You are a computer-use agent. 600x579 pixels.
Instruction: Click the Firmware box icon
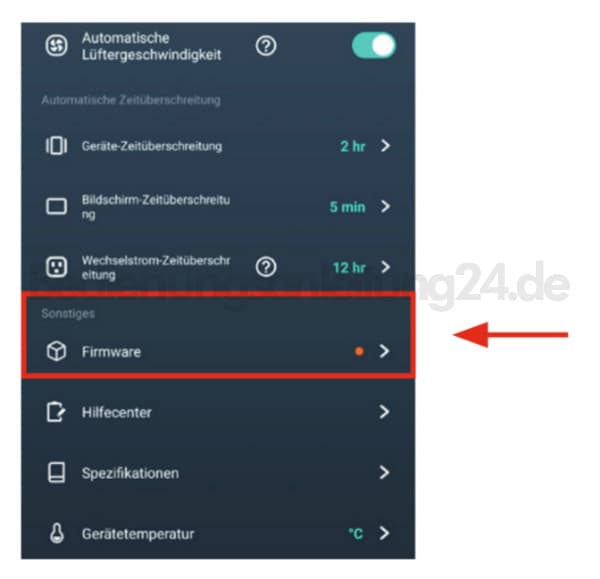(x=57, y=351)
